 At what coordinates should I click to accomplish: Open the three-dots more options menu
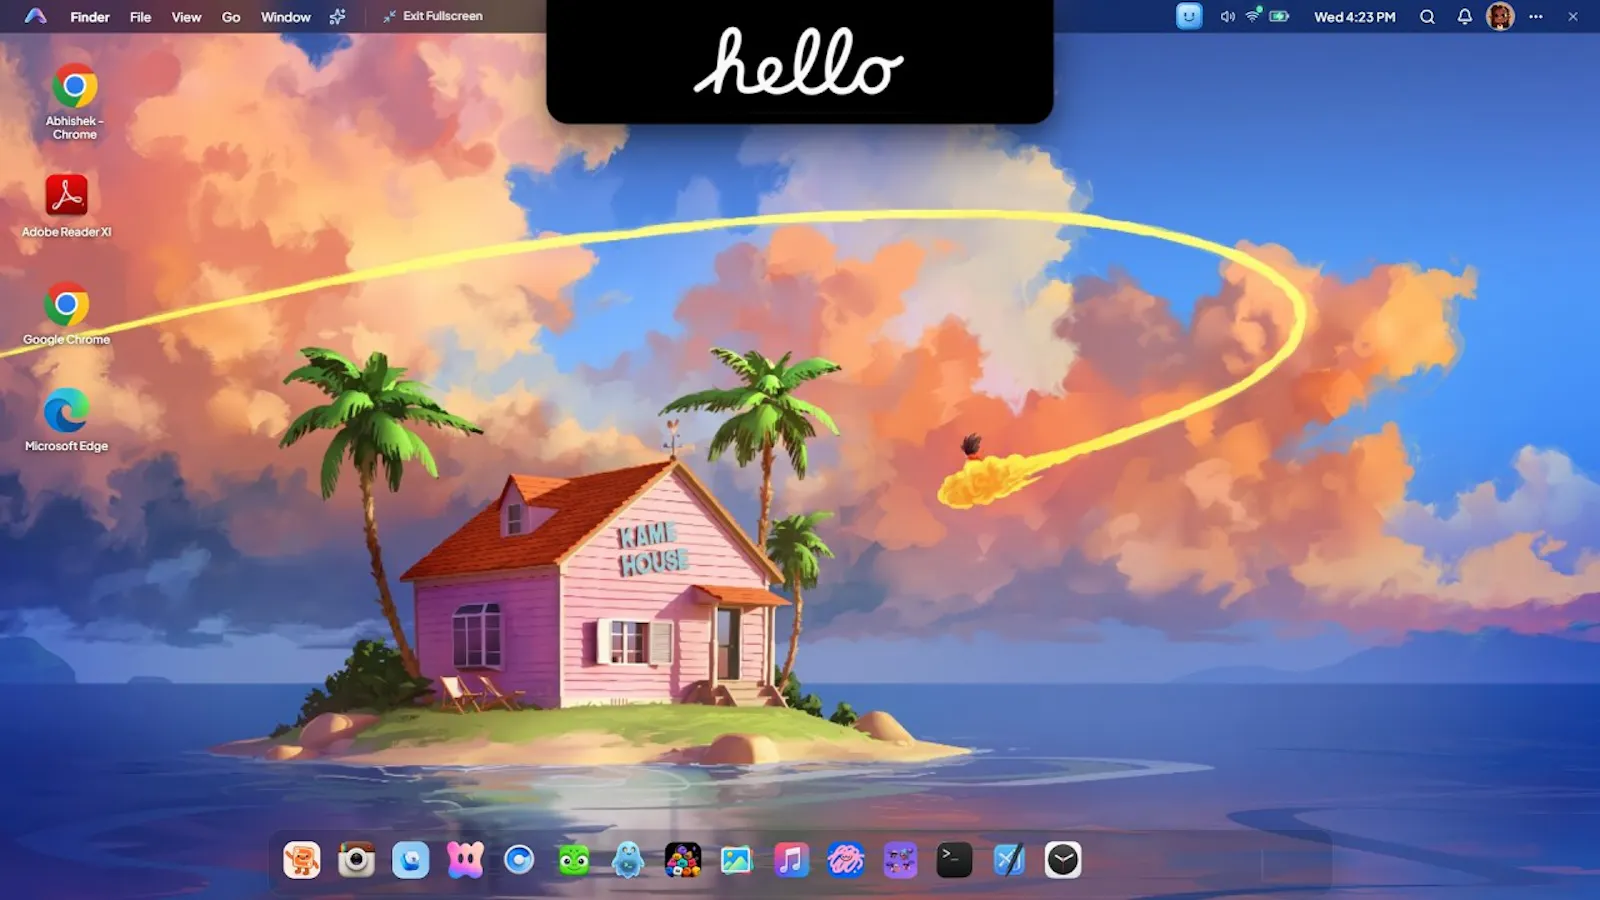tap(1536, 17)
